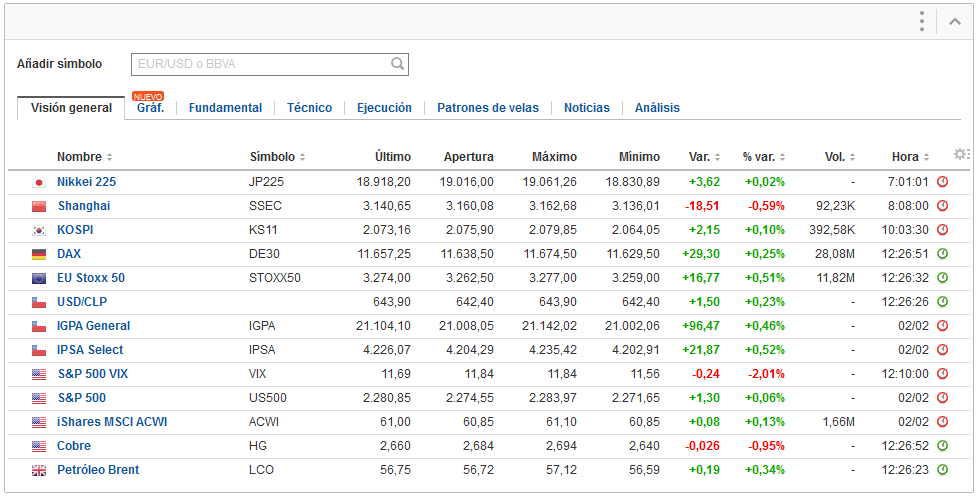The width and height of the screenshot is (978, 499).
Task: Click the STOXX50 symbol cell
Action: coord(274,278)
